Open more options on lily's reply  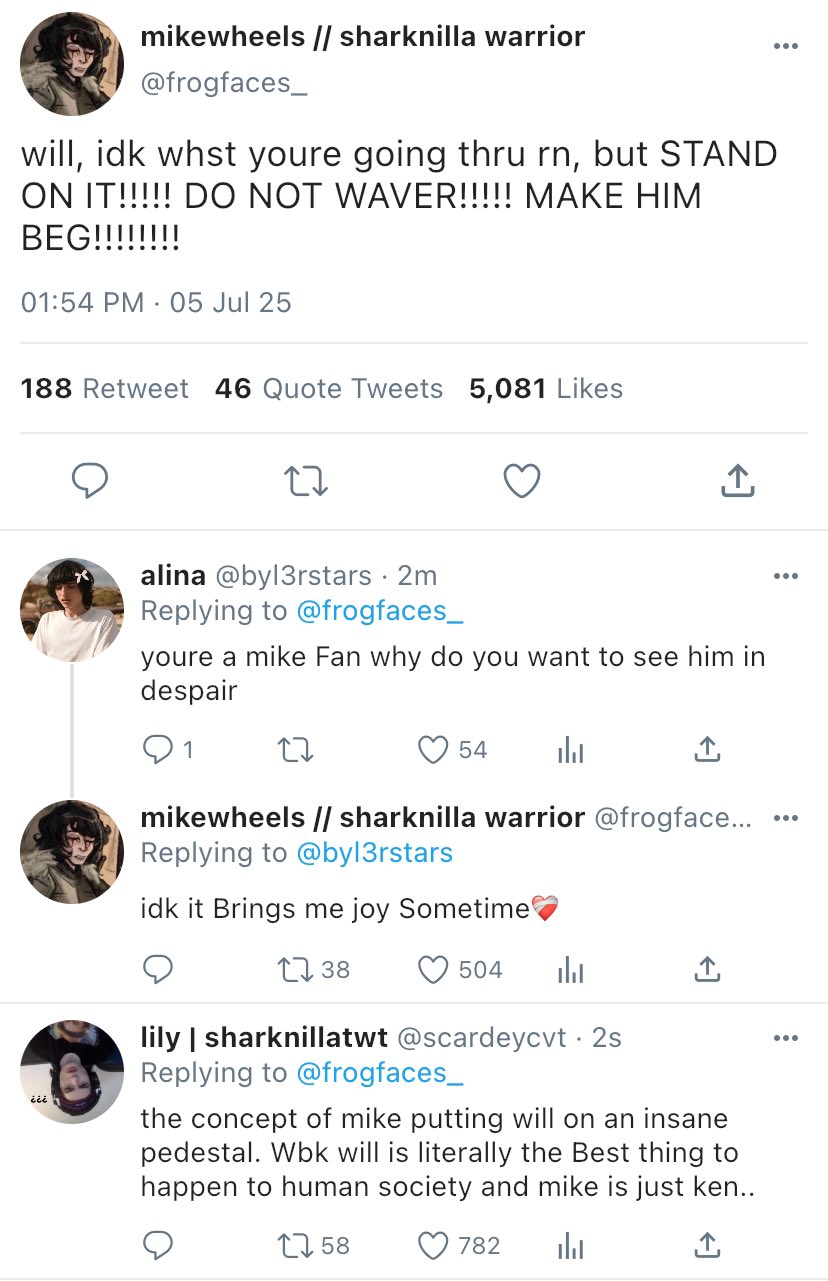point(786,1038)
